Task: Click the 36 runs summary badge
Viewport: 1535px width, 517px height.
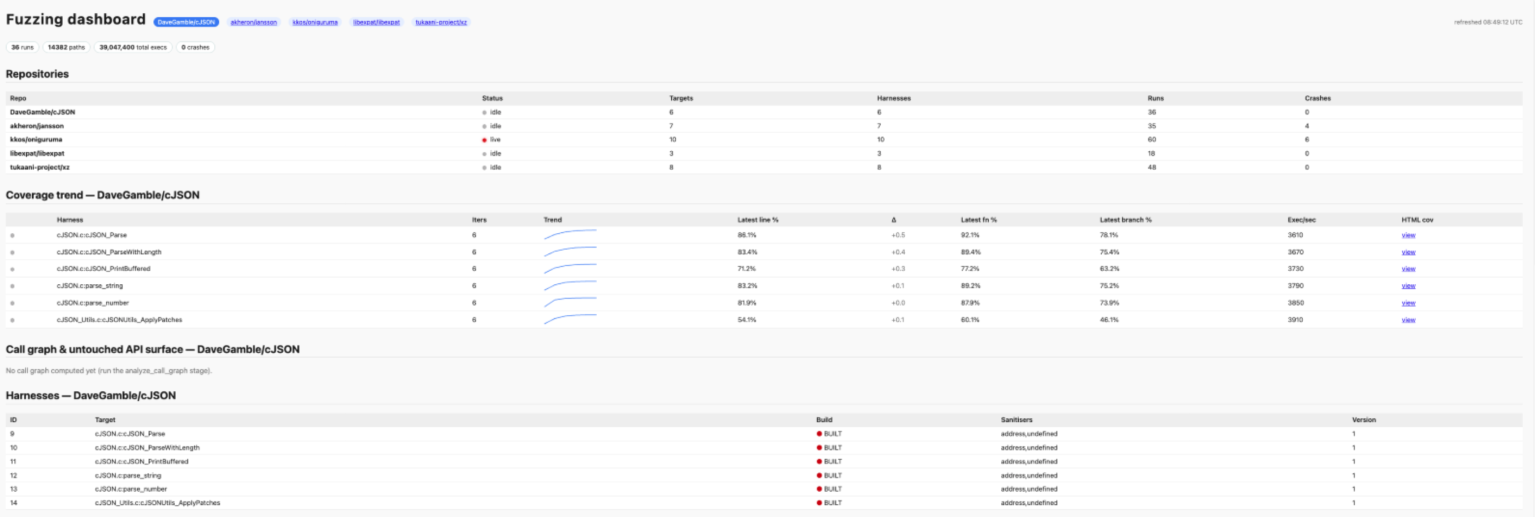Action: [x=22, y=47]
